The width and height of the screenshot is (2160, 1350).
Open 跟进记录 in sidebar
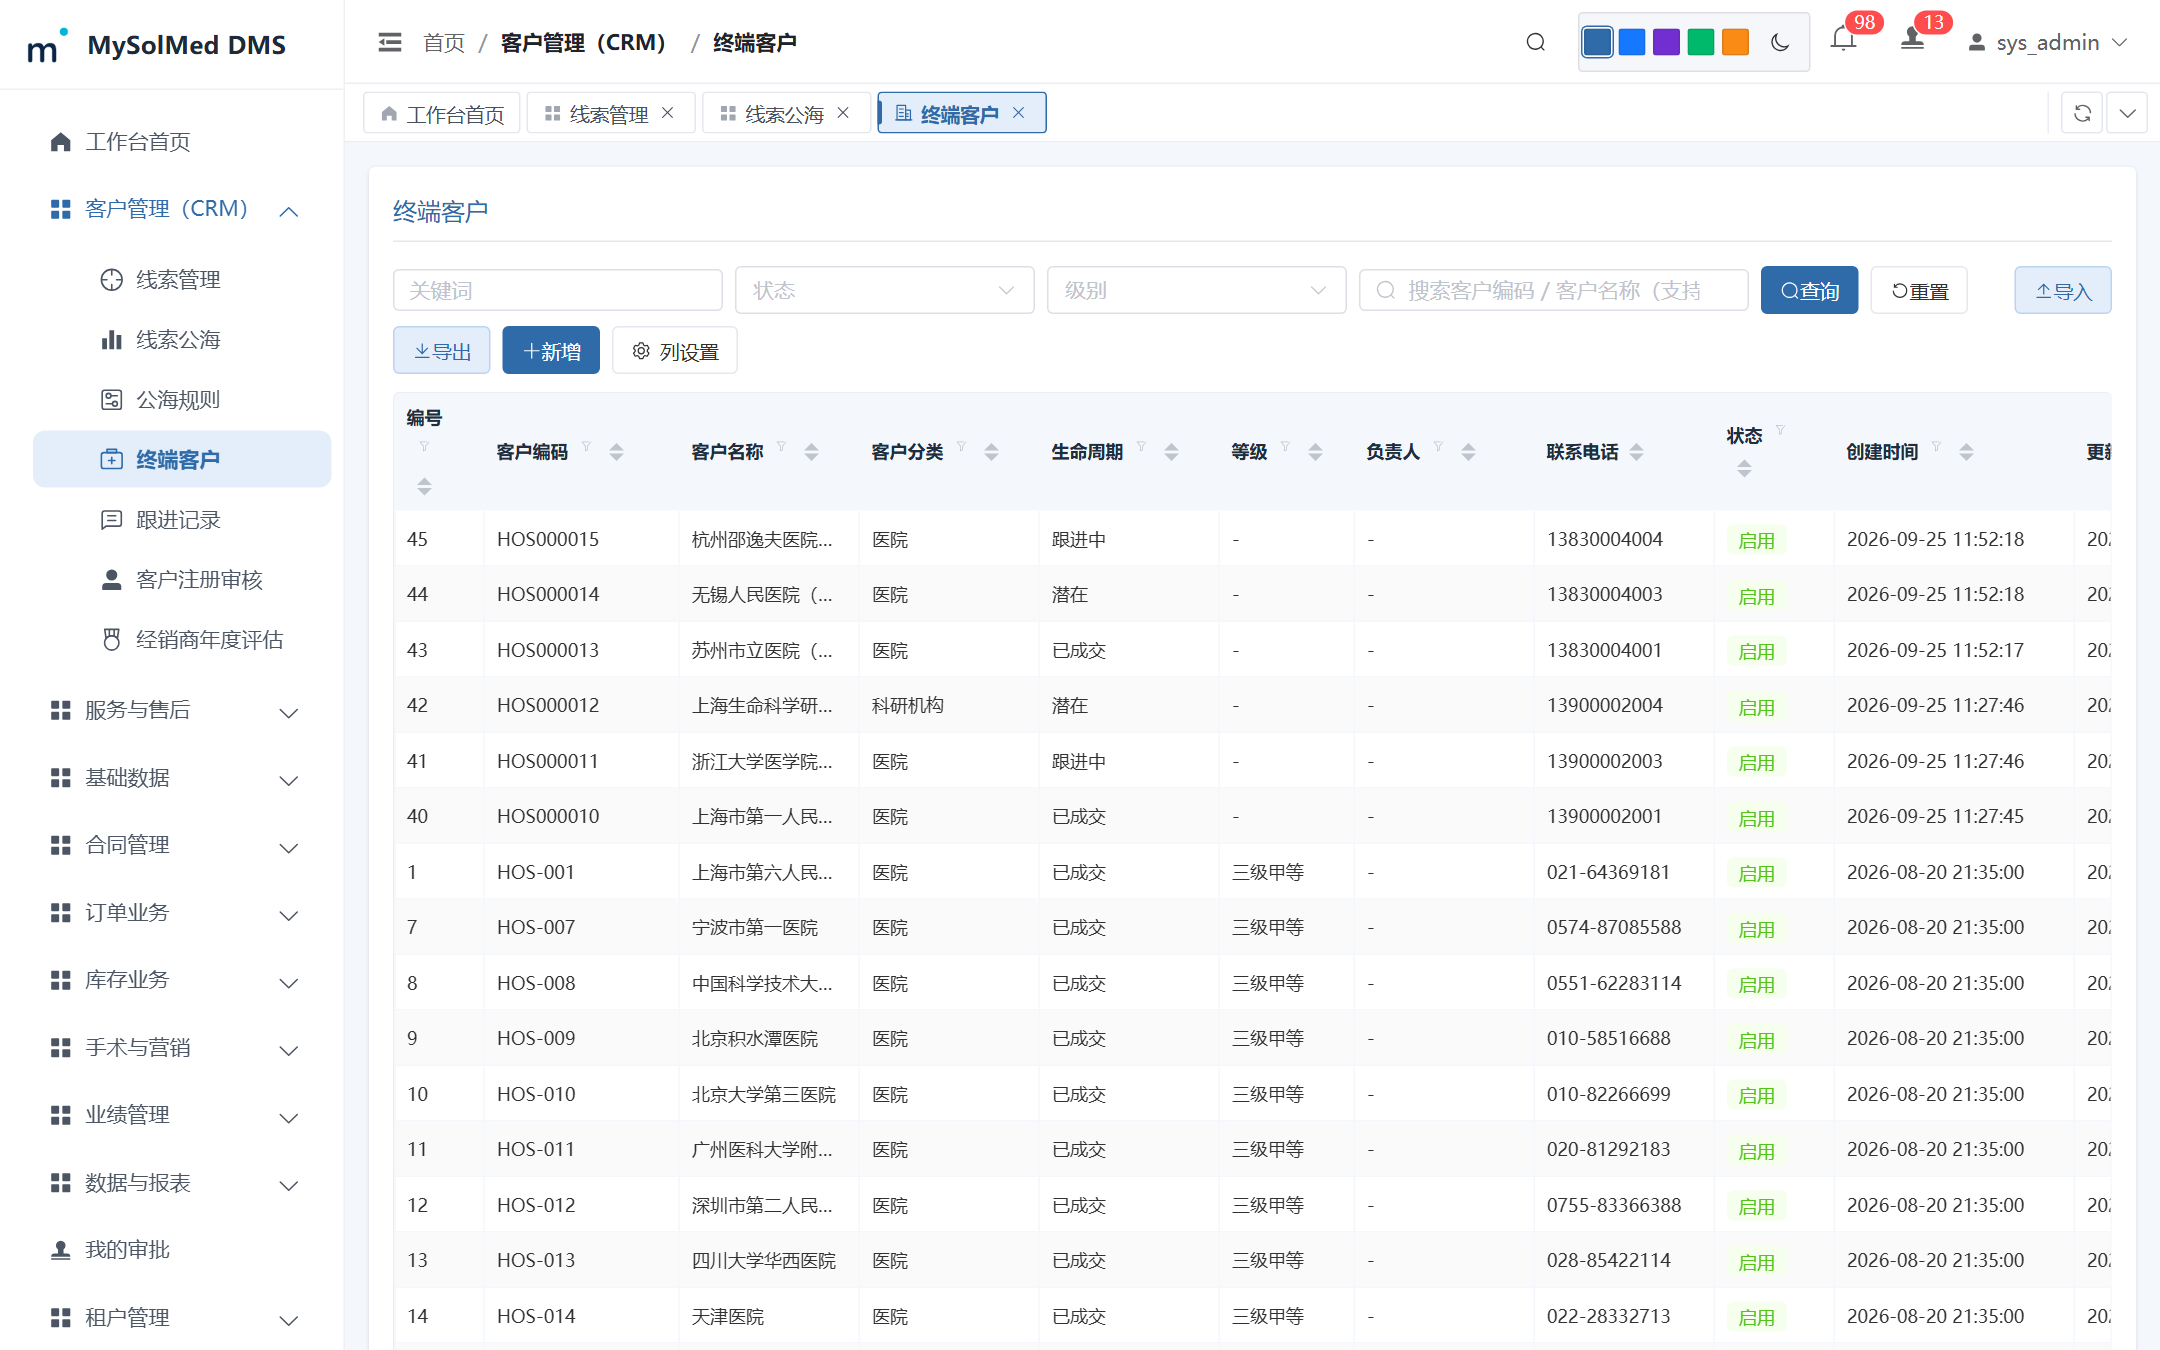[x=182, y=520]
